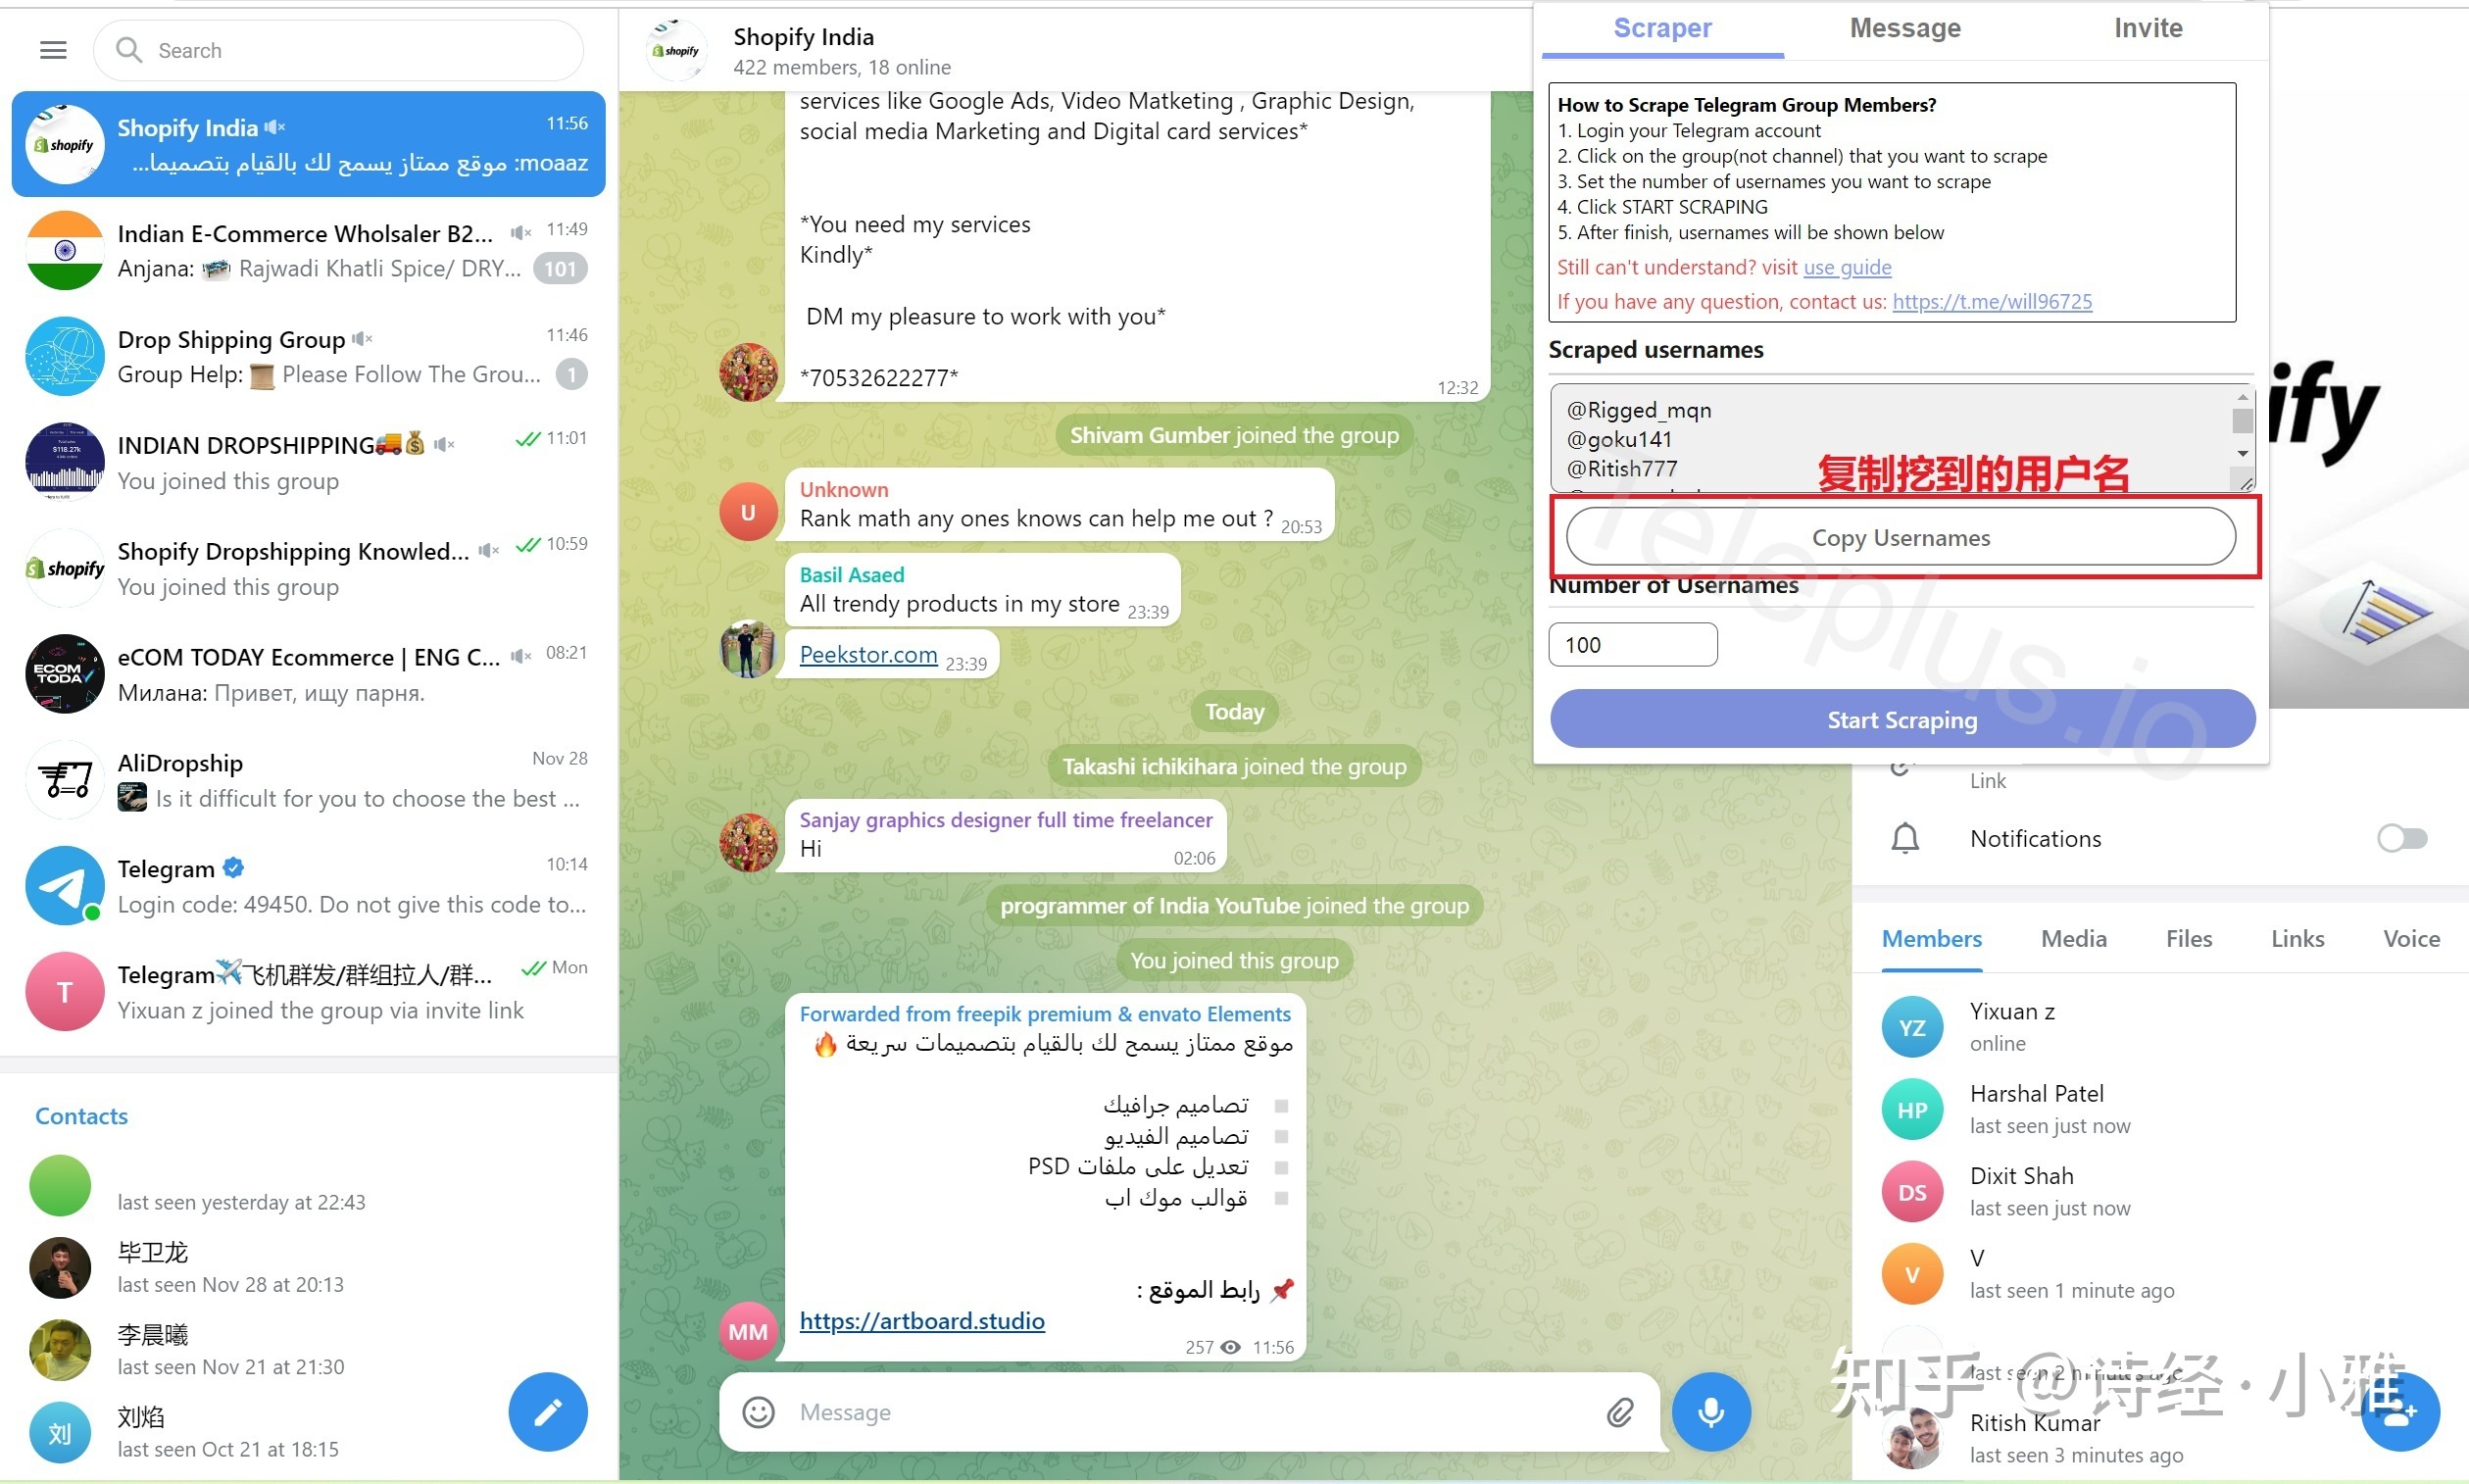The height and width of the screenshot is (1484, 2469).
Task: Open https://artboard.studio link in chat
Action: click(x=918, y=1318)
